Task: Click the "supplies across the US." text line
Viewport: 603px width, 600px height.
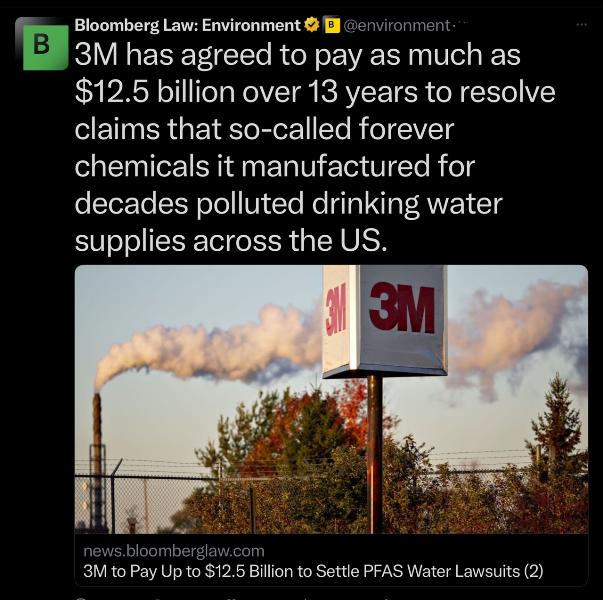Action: [x=231, y=241]
